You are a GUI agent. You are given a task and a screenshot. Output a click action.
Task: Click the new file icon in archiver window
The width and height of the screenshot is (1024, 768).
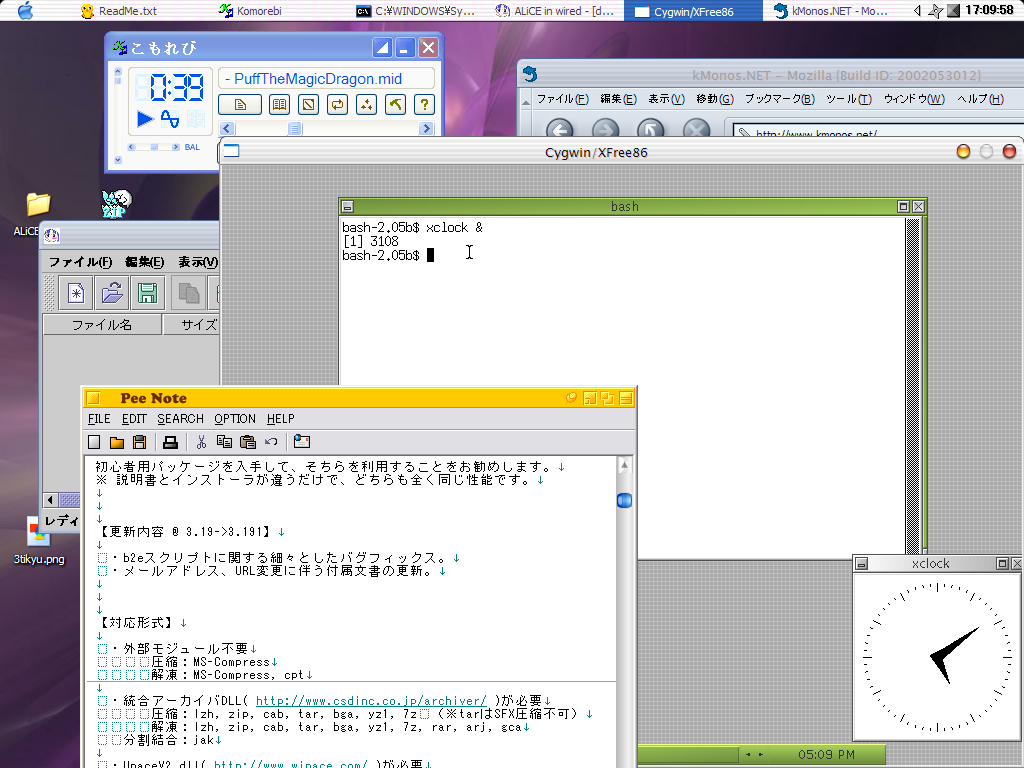(76, 293)
